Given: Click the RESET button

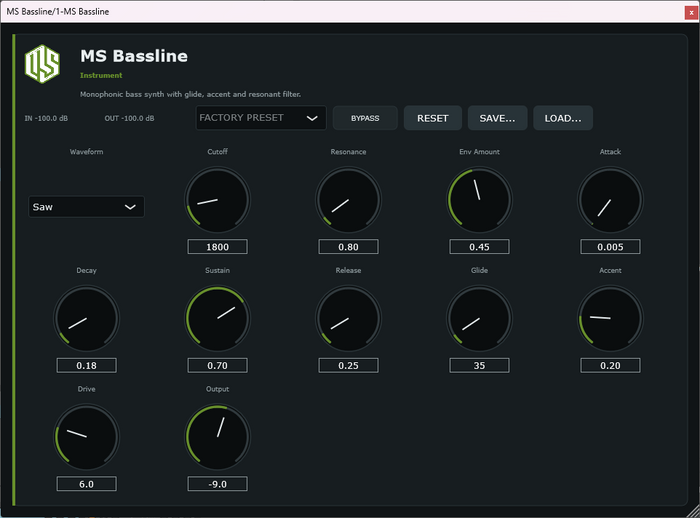Looking at the screenshot, I should tap(432, 118).
